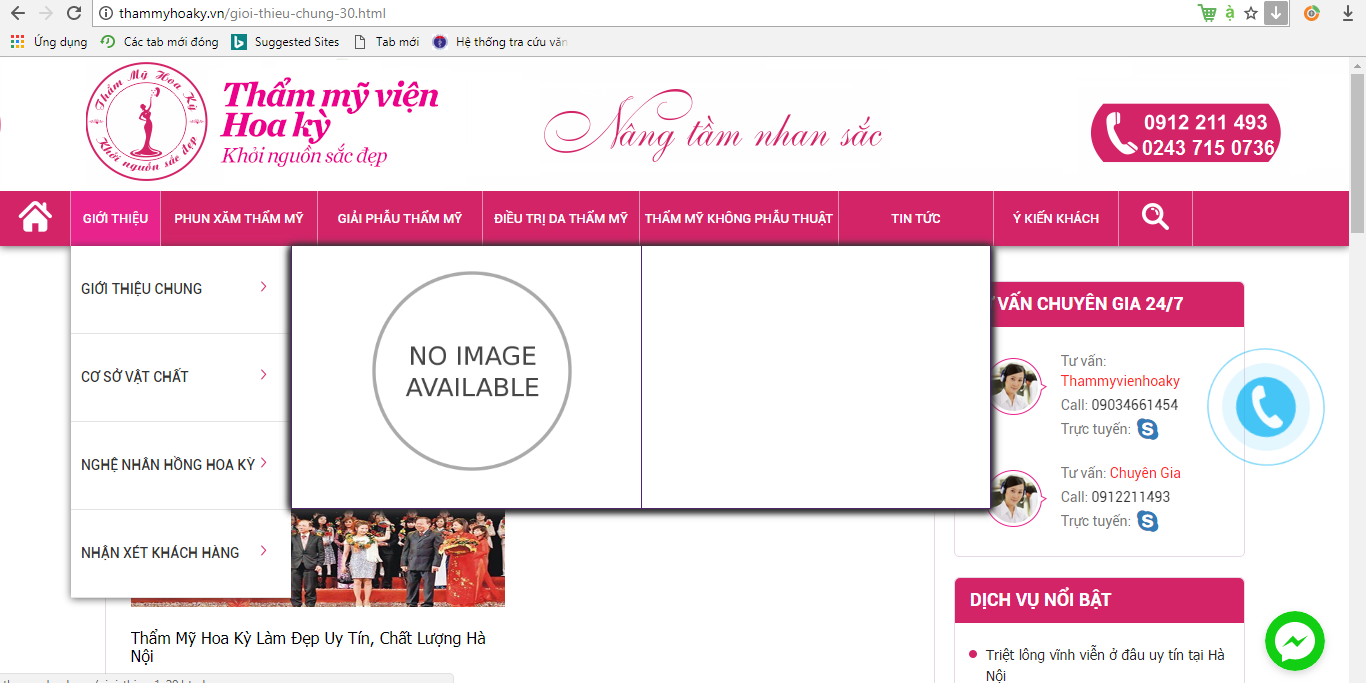Image resolution: width=1366 pixels, height=683 pixels.
Task: Click the Thammyvienhoaky consultant link
Action: pos(1120,381)
